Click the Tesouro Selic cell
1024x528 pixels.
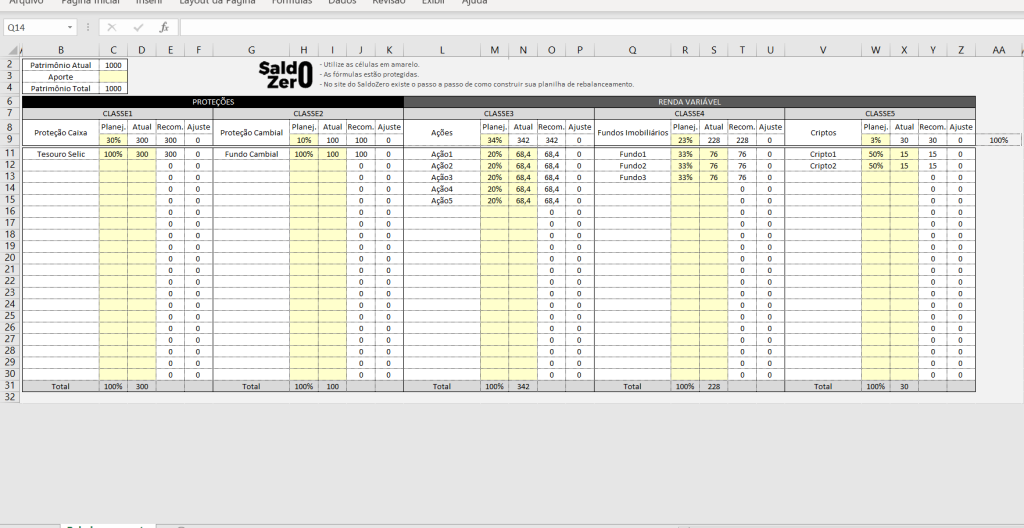(61, 154)
